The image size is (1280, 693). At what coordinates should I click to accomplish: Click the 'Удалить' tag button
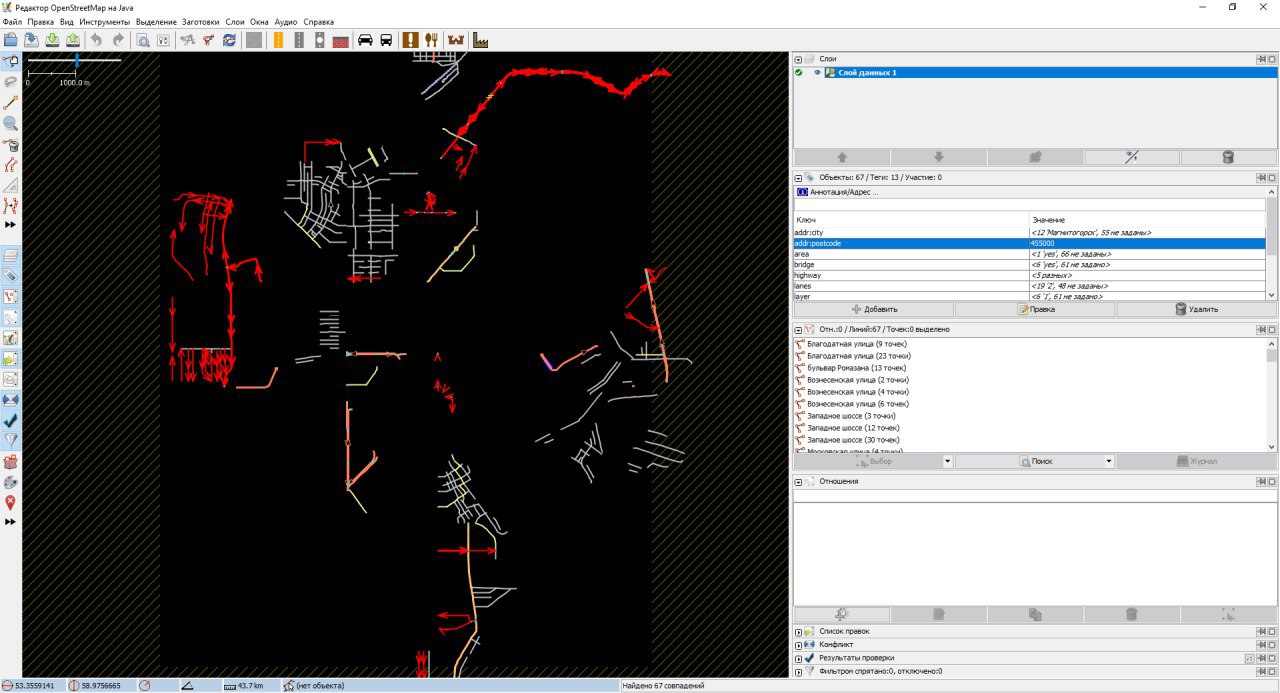tap(1196, 310)
